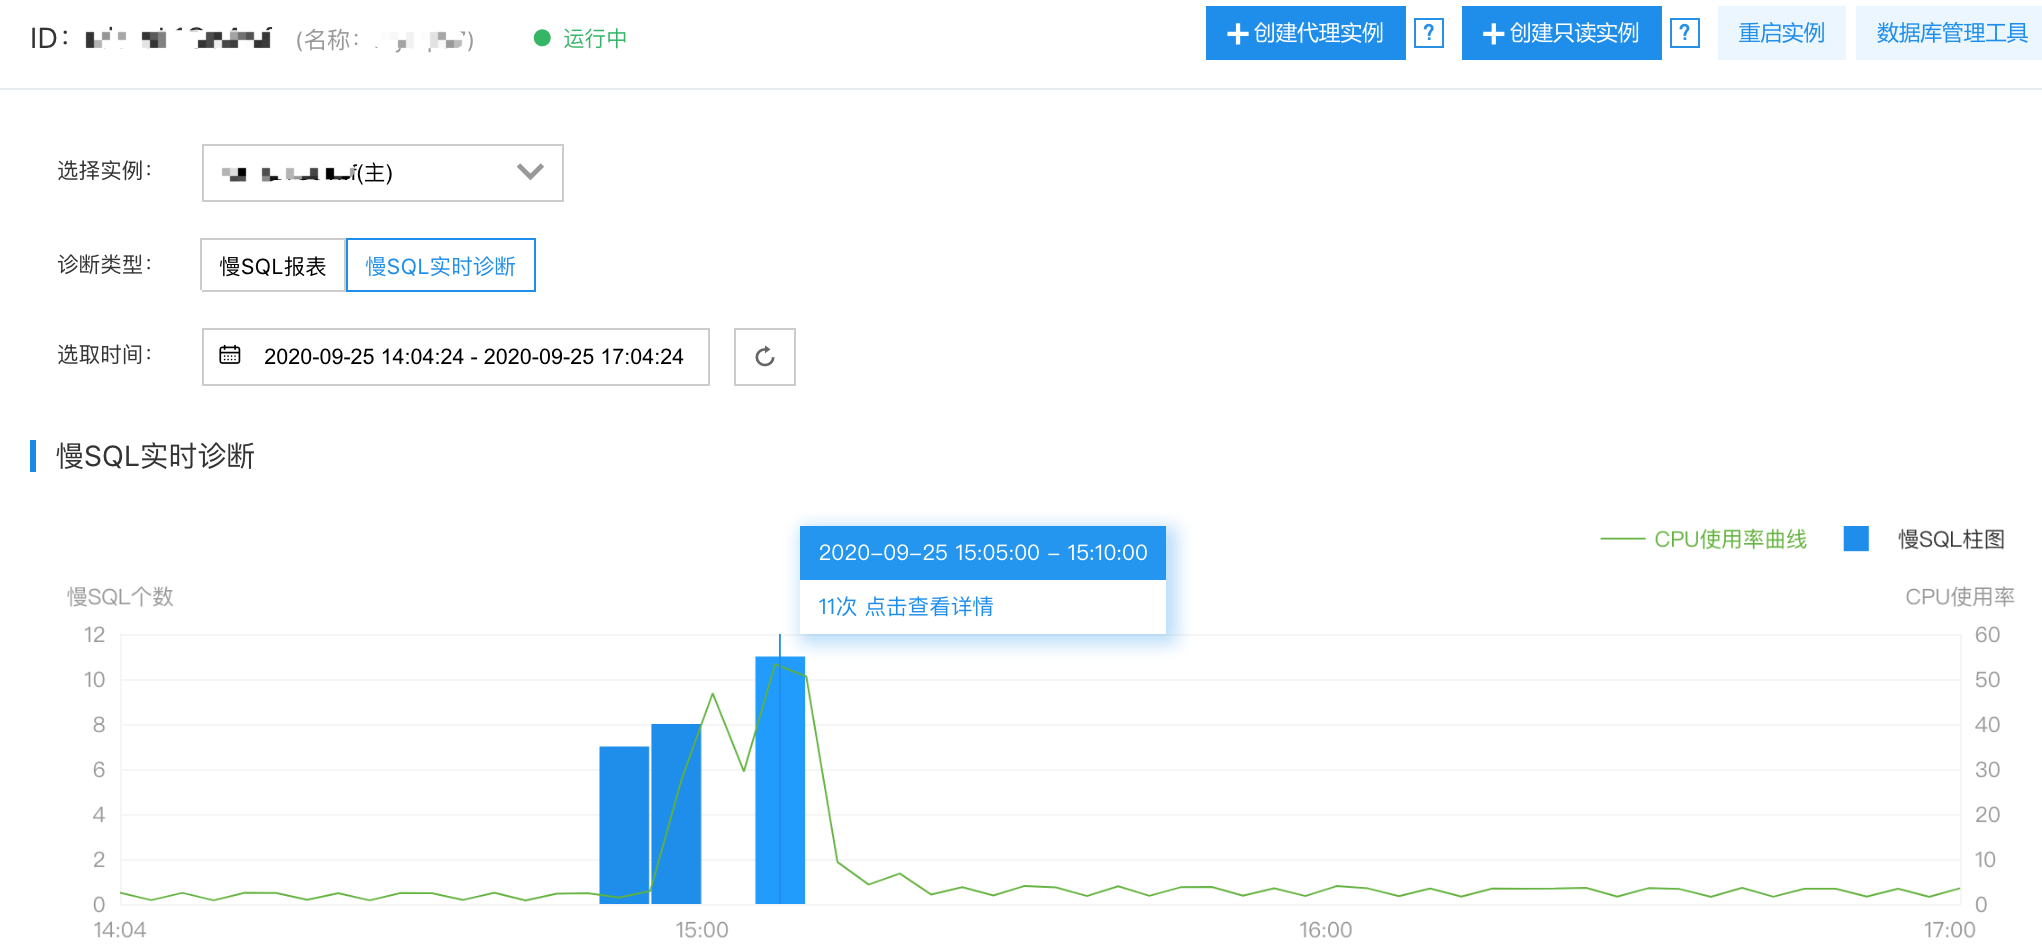Click help icon next to 创建代理实例
The image size is (2042, 948).
1429,33
